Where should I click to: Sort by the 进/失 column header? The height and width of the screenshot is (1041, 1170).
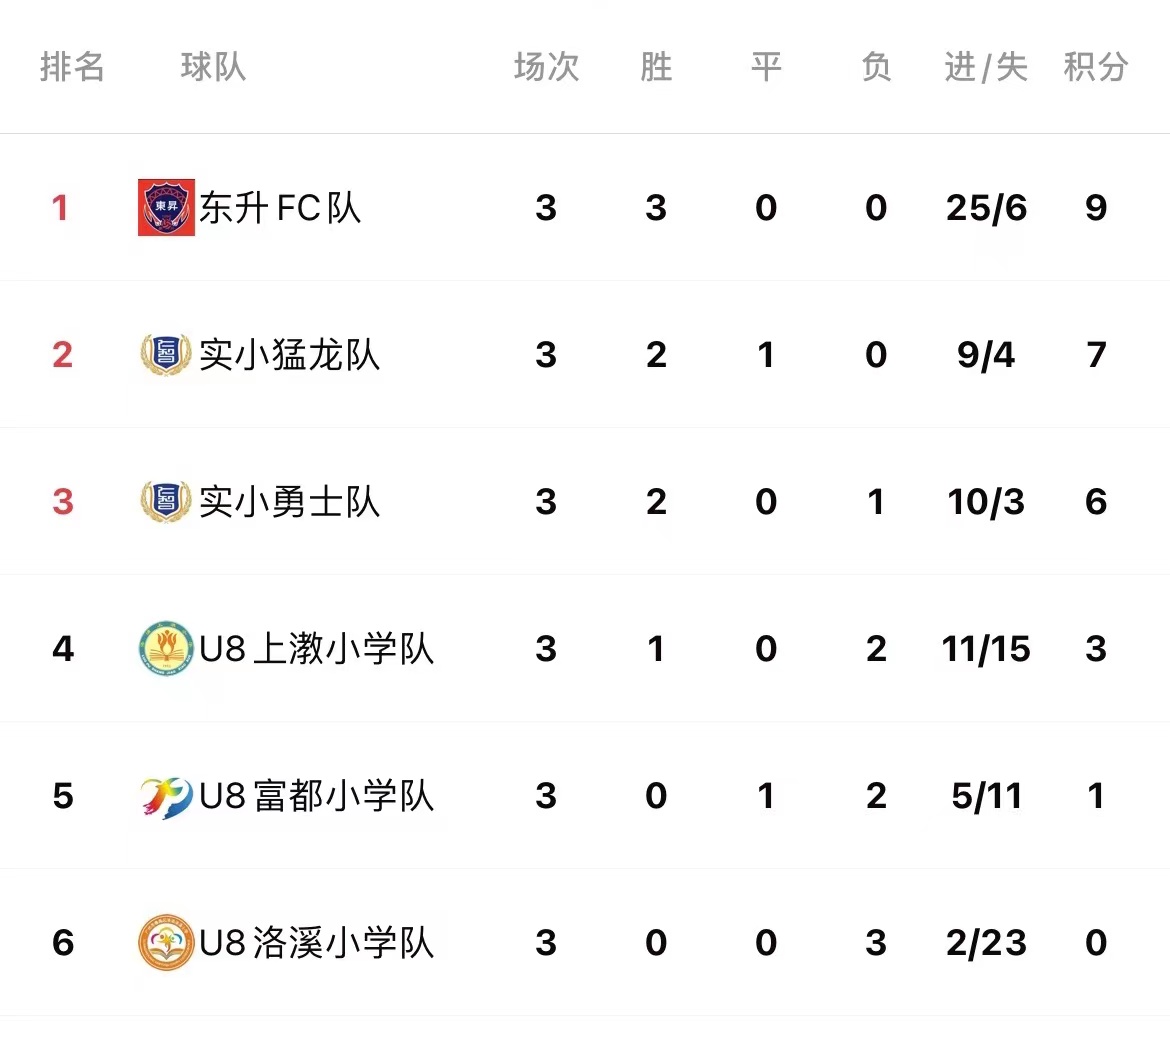click(986, 67)
